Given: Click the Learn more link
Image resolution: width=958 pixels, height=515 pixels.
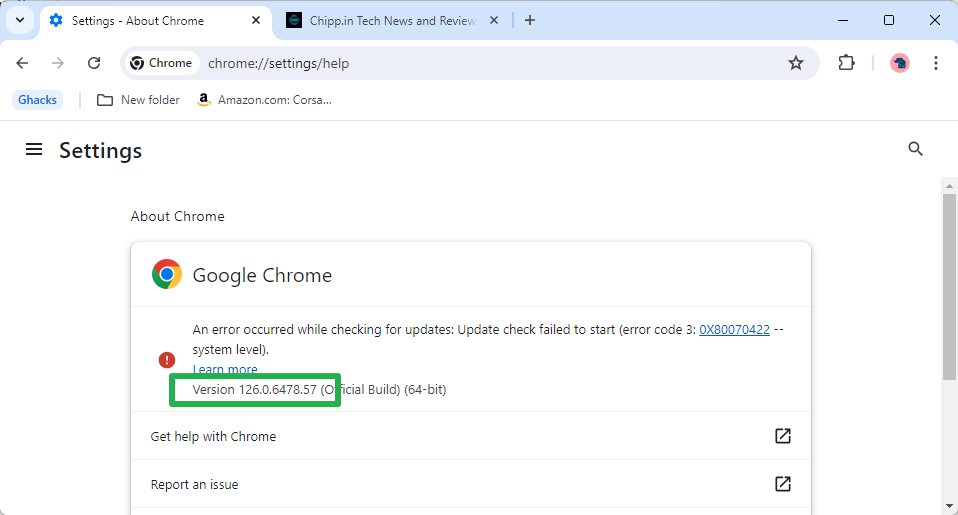Looking at the screenshot, I should pyautogui.click(x=225, y=370).
